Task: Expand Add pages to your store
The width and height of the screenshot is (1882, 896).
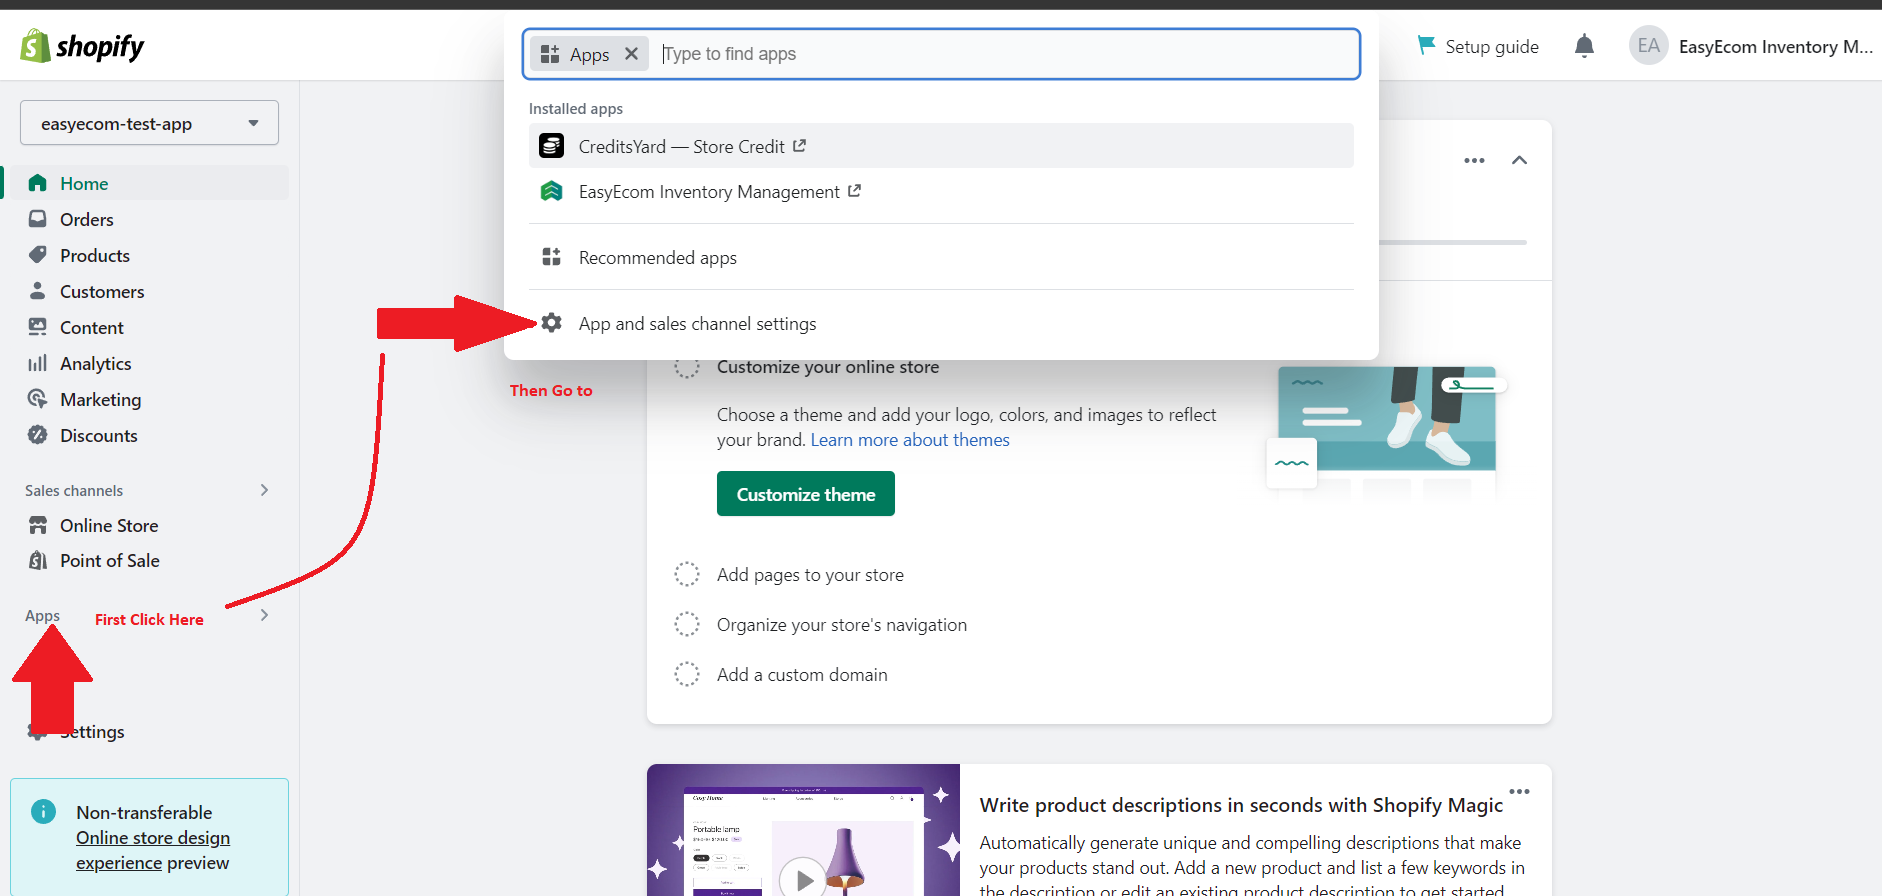Action: [x=810, y=575]
